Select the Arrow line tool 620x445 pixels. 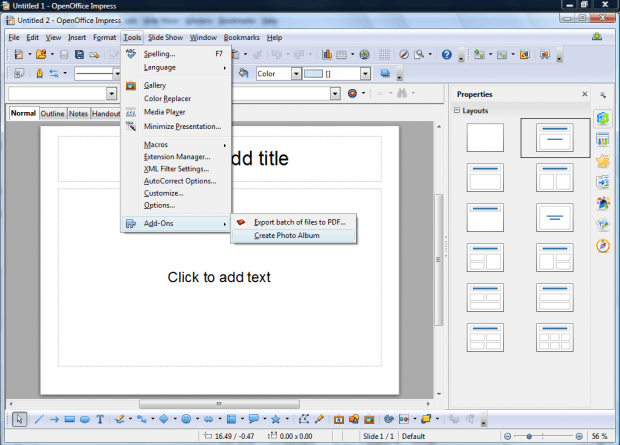(54, 419)
